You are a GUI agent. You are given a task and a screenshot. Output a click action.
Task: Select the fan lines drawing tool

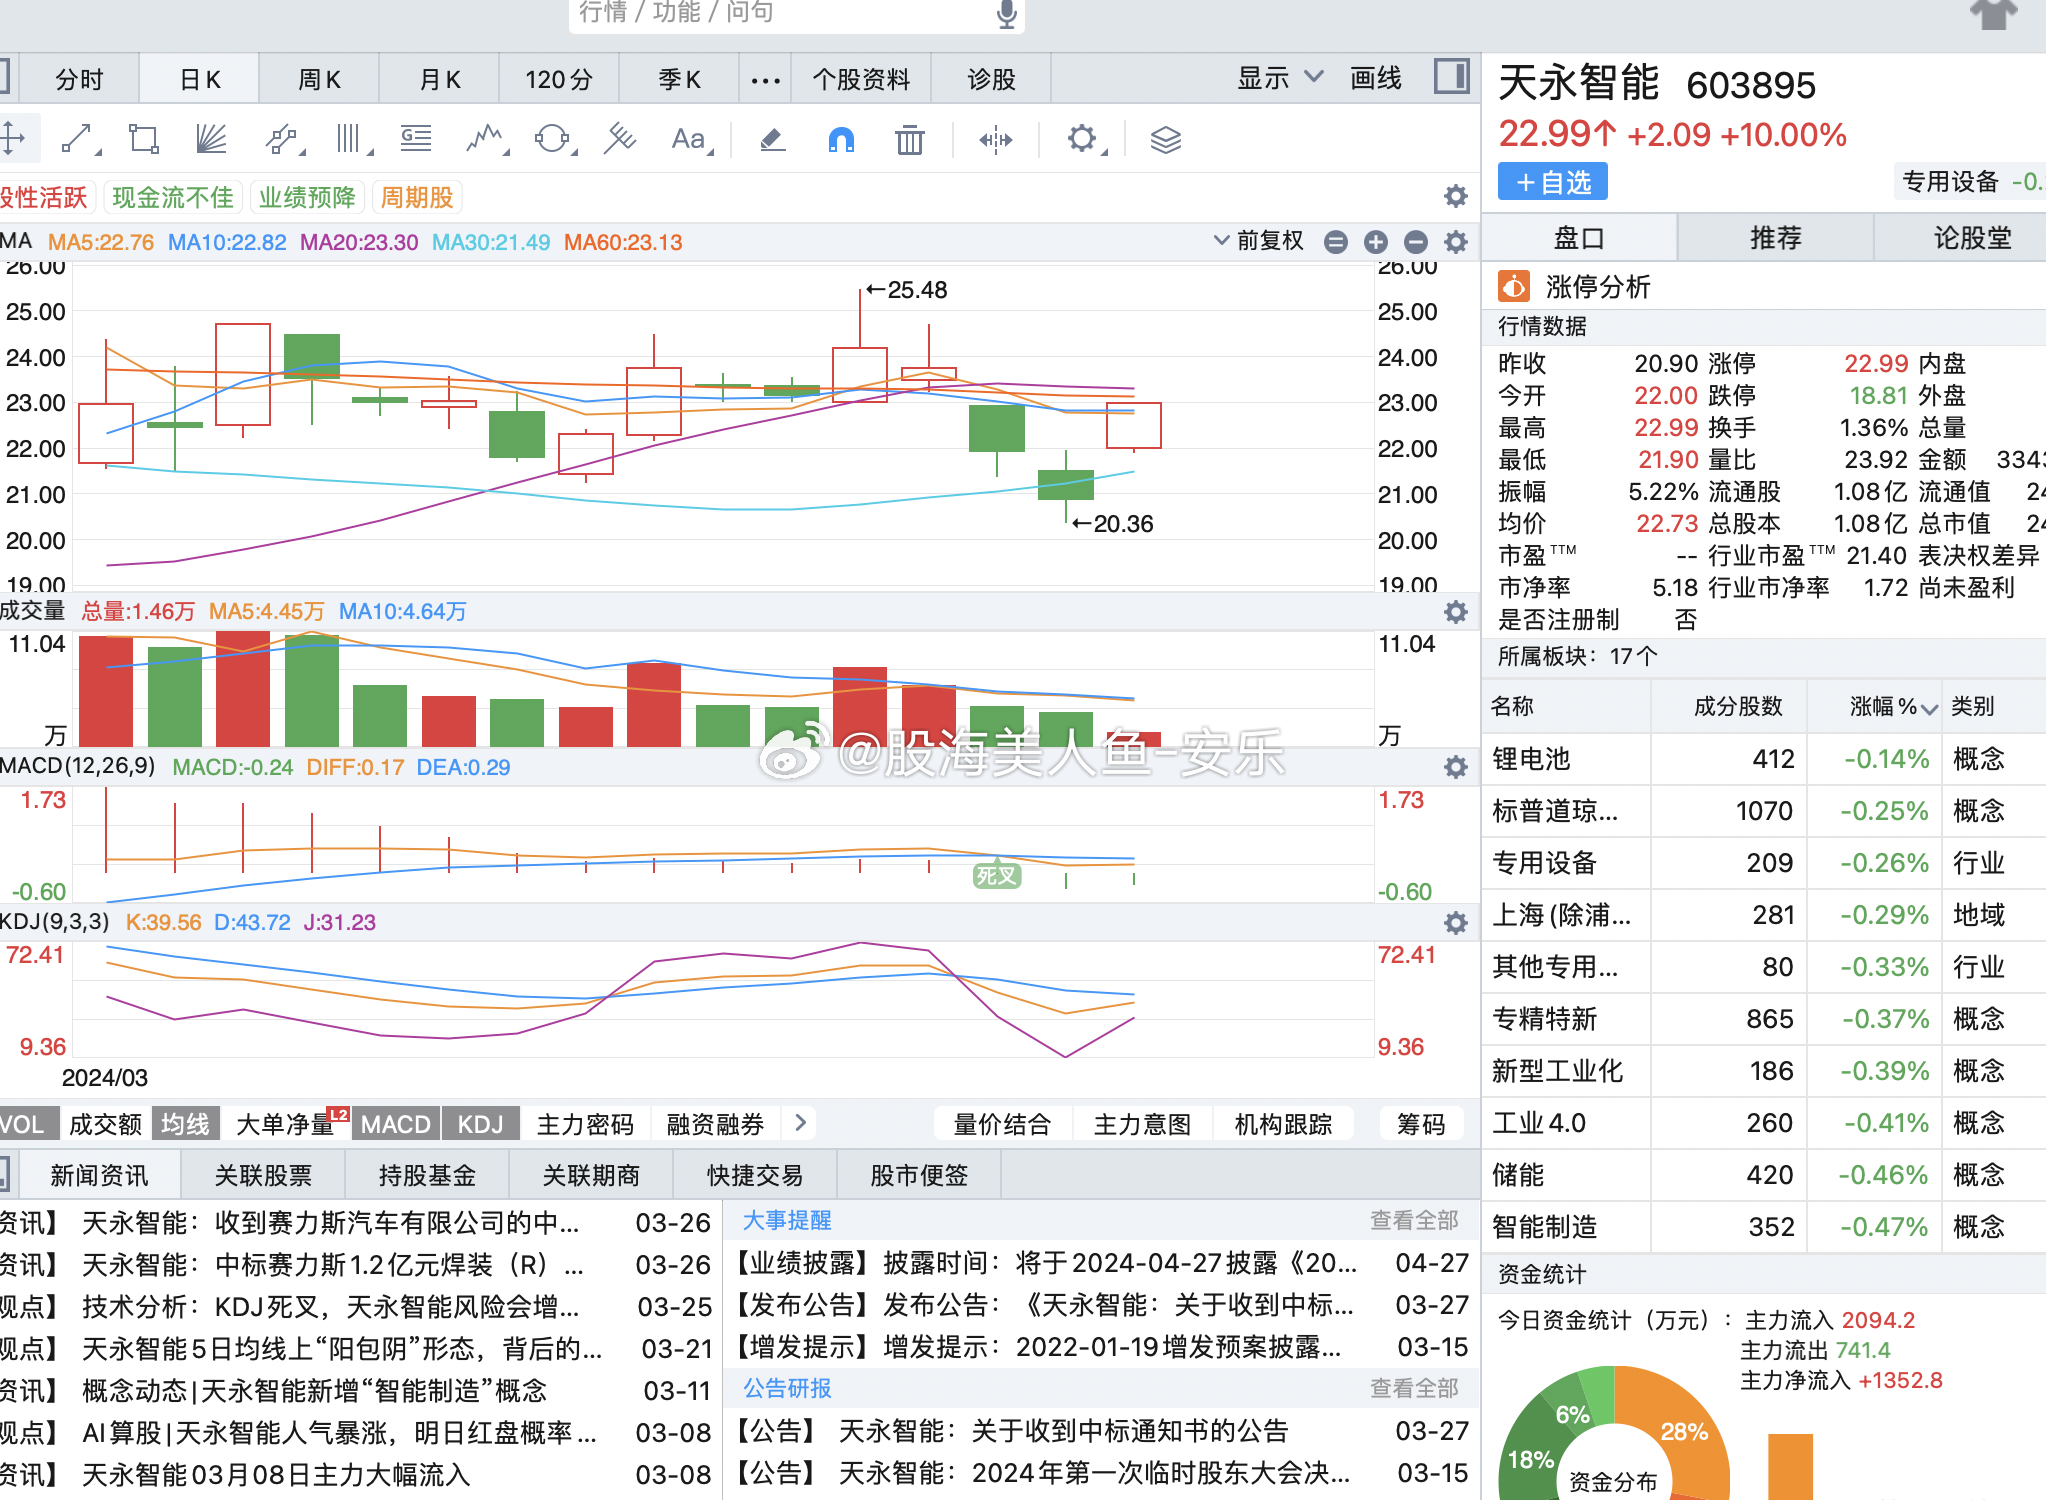tap(211, 139)
